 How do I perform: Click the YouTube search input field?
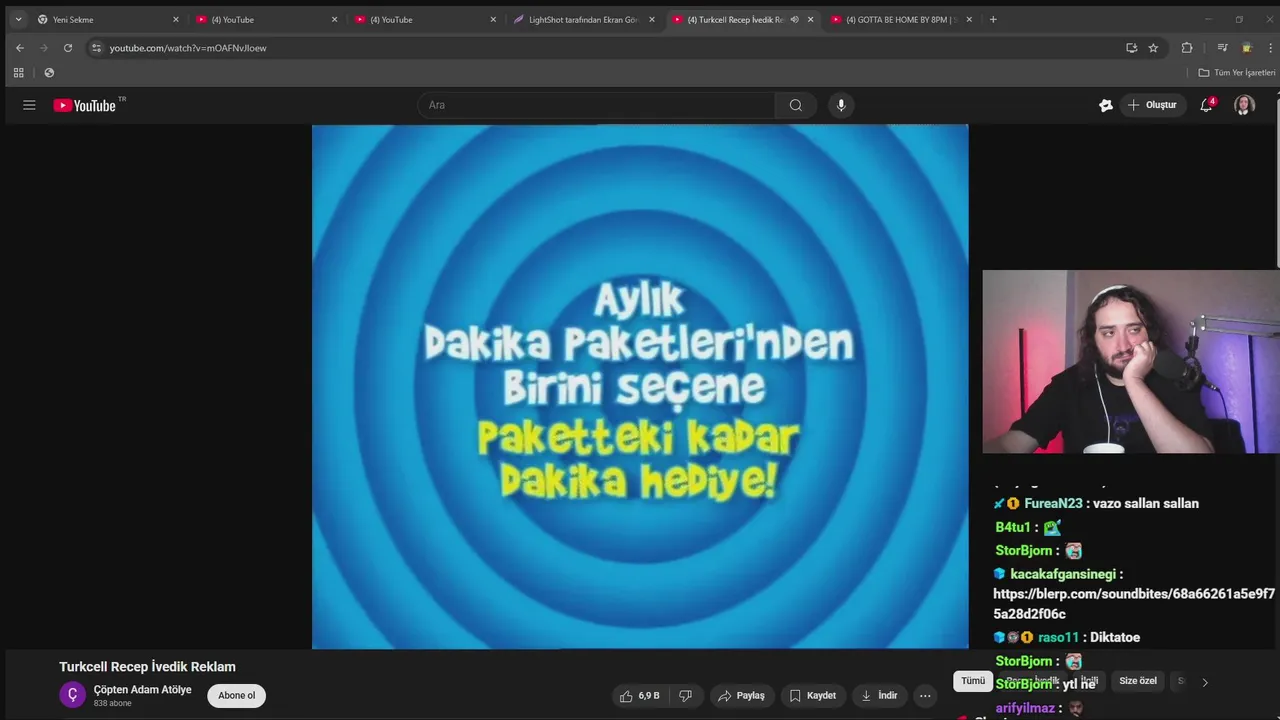(x=595, y=105)
